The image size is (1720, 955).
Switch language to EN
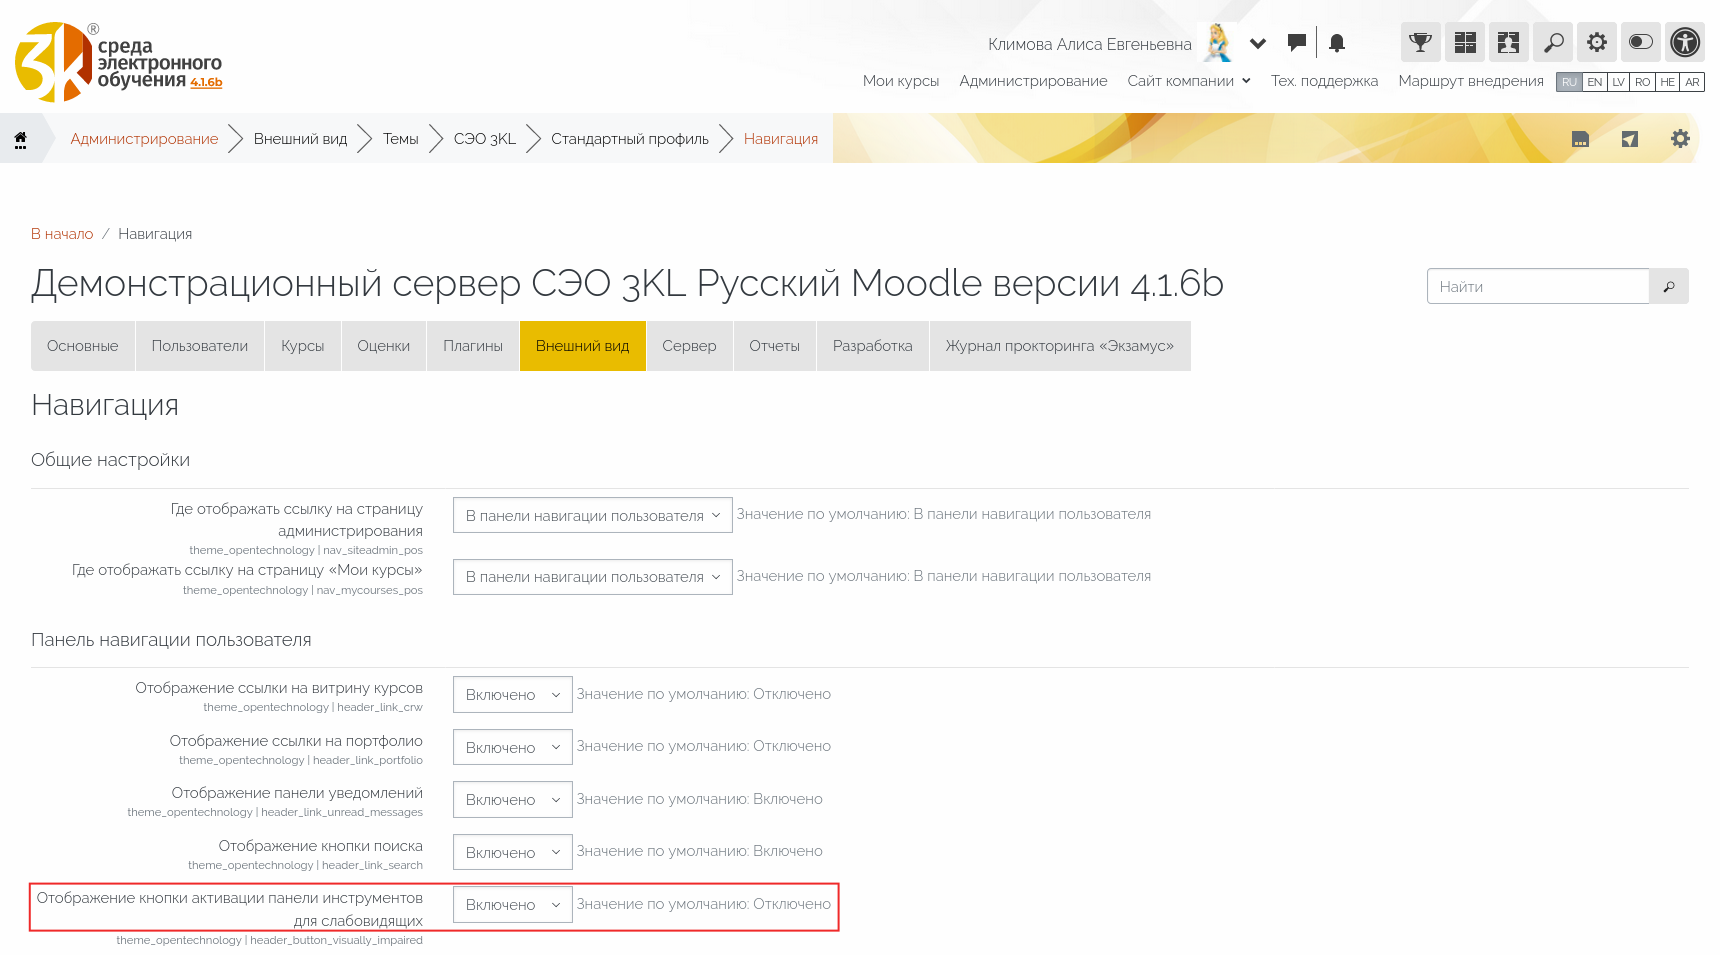click(1594, 82)
